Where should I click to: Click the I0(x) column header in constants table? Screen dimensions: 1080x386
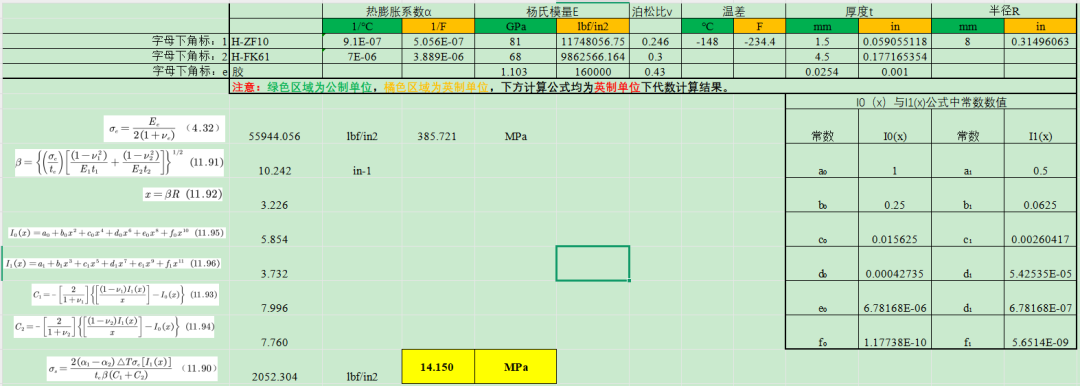click(x=894, y=136)
